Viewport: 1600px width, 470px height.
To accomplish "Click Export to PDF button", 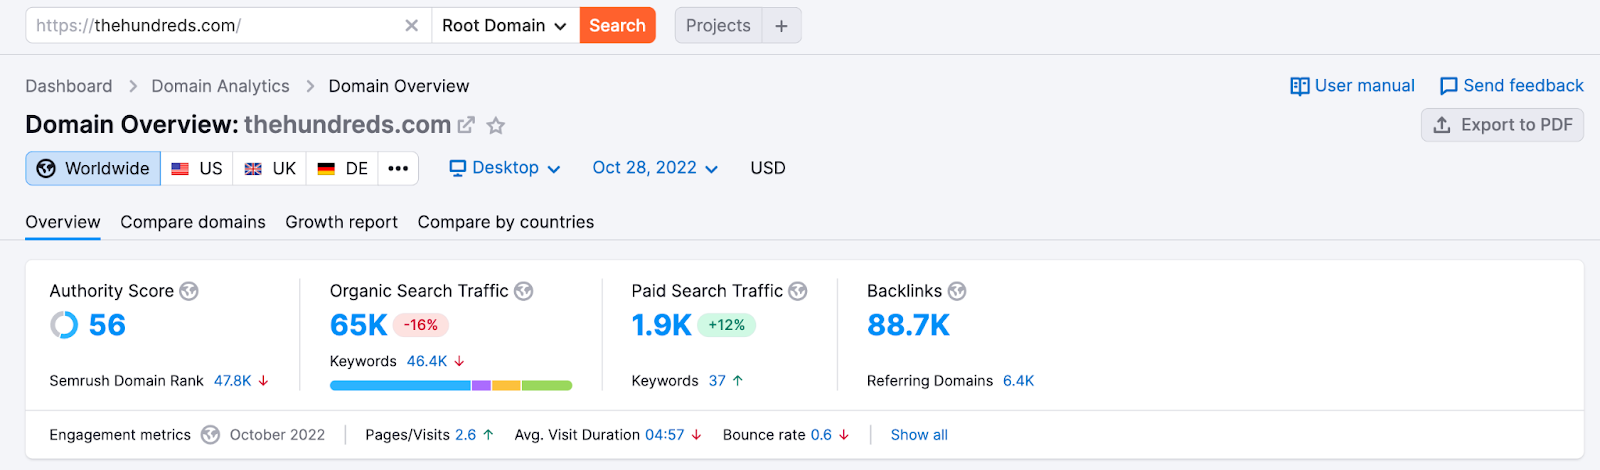I will 1502,125.
